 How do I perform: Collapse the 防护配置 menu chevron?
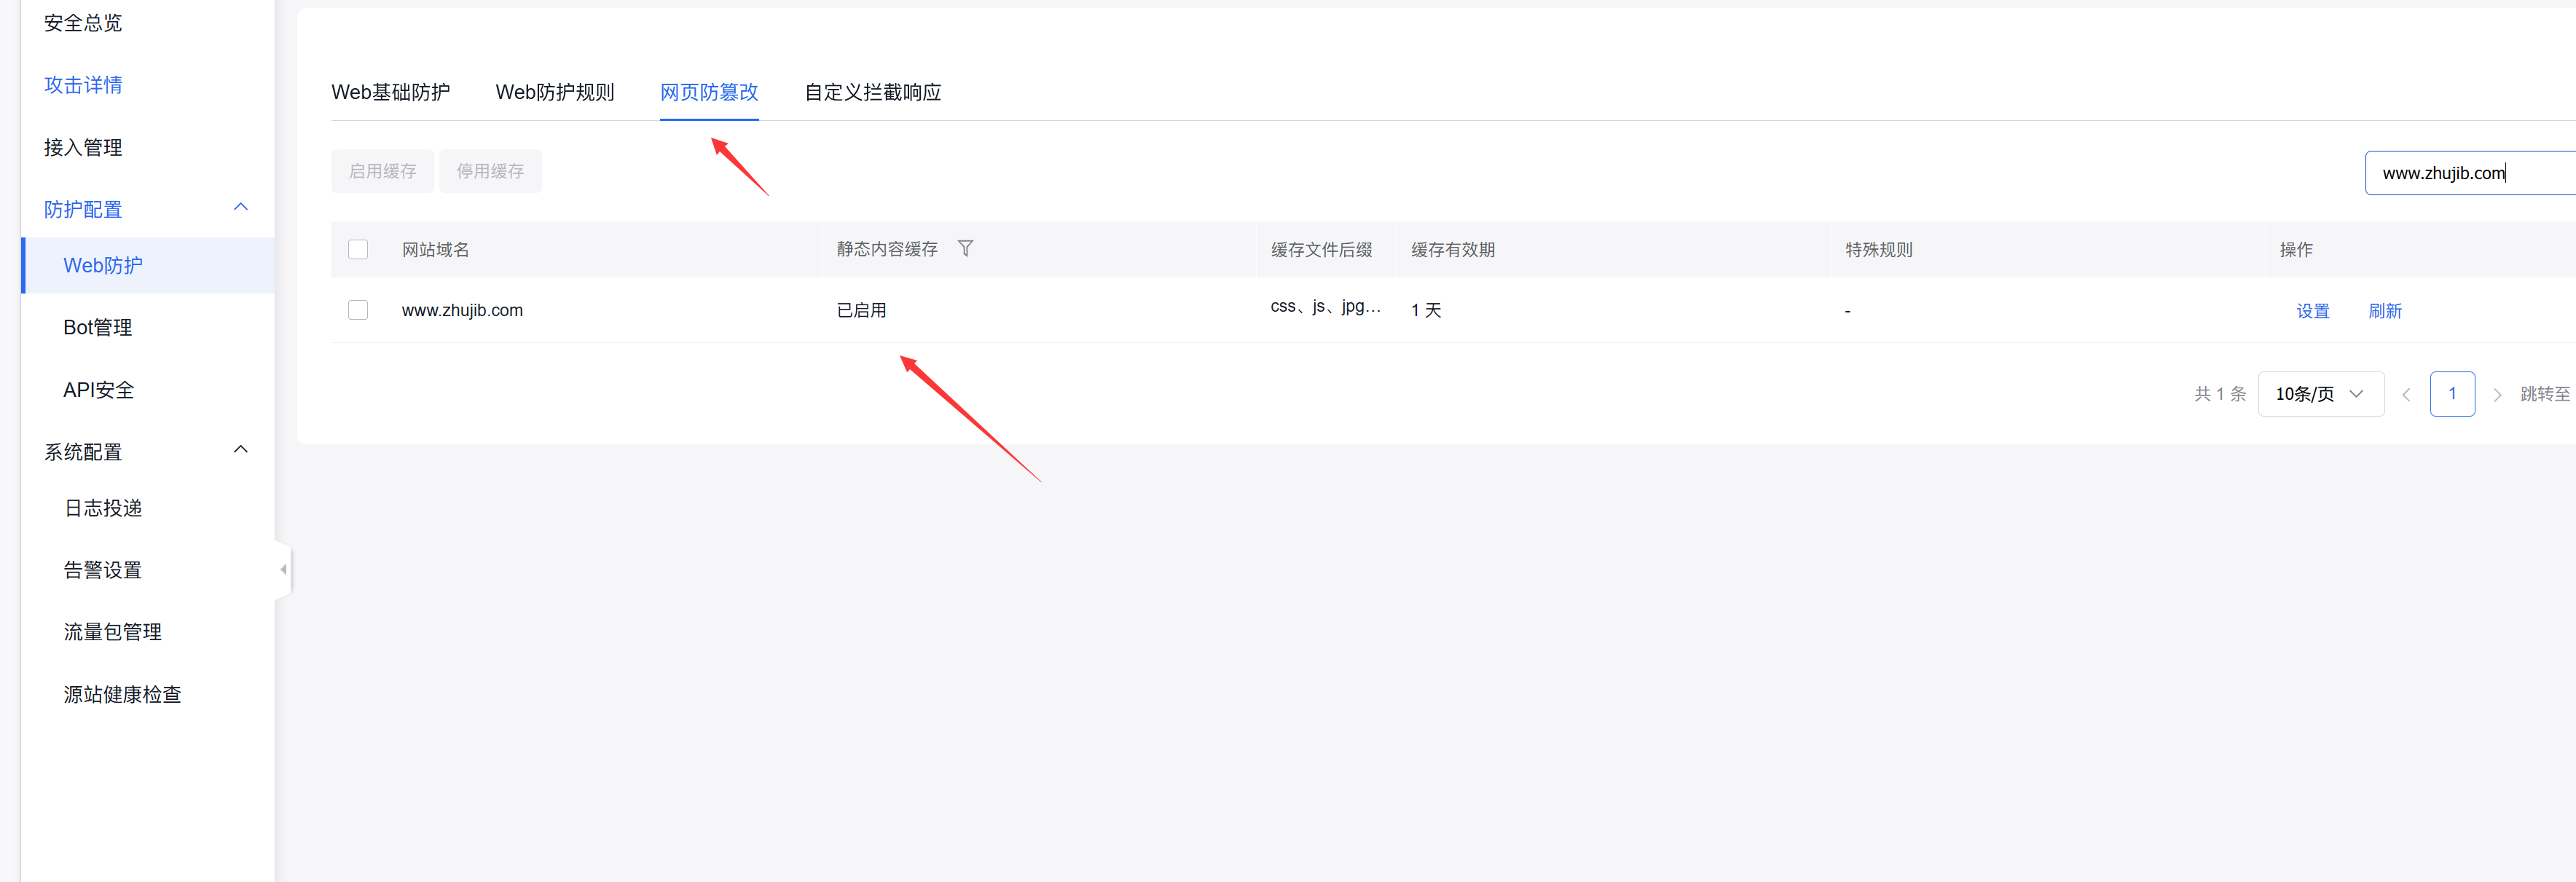tap(240, 207)
